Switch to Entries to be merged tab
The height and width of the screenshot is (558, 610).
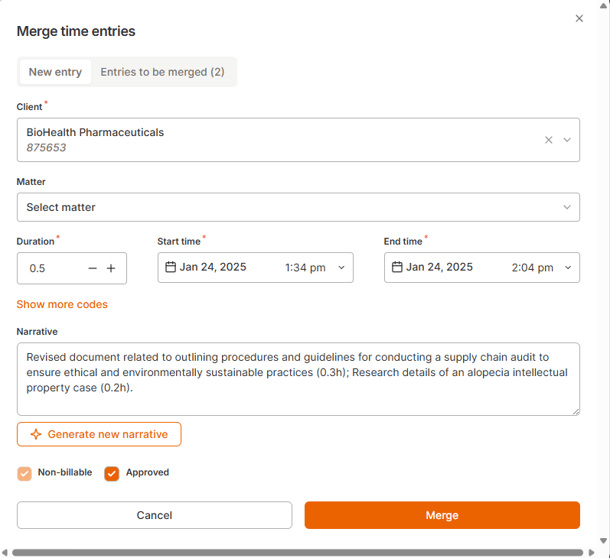pos(162,72)
